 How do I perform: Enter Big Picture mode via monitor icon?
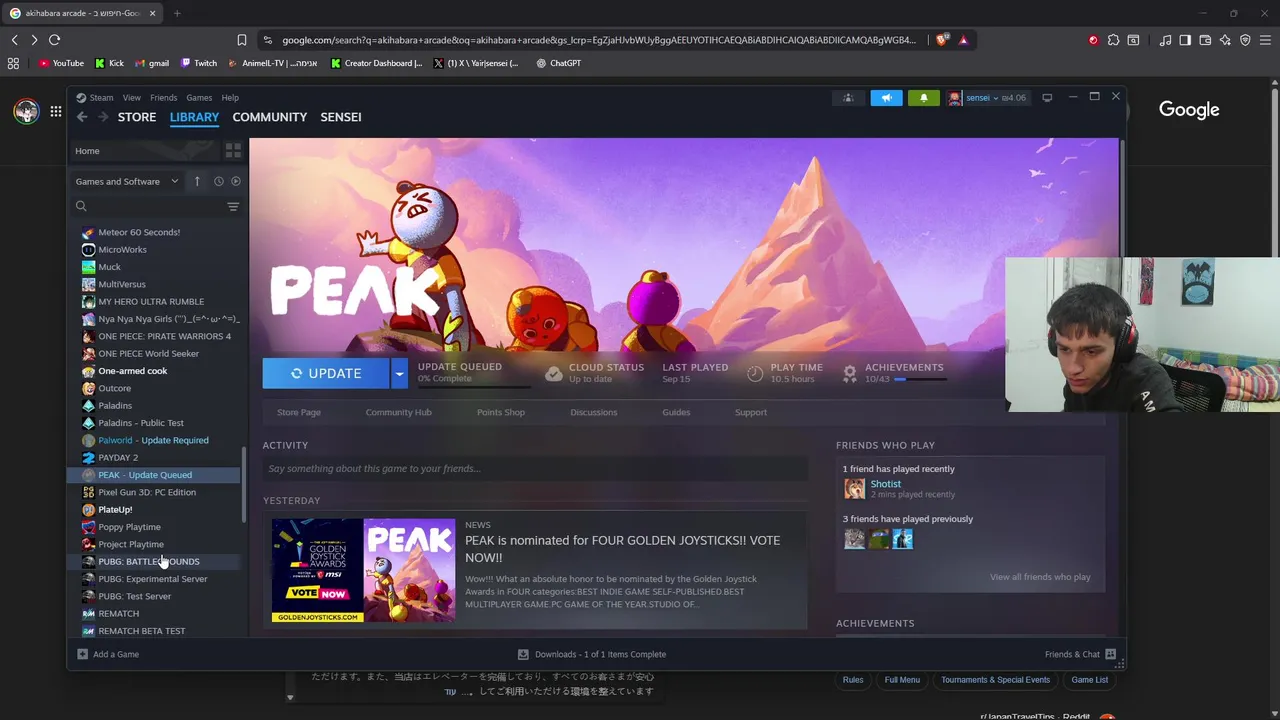[x=1047, y=98]
